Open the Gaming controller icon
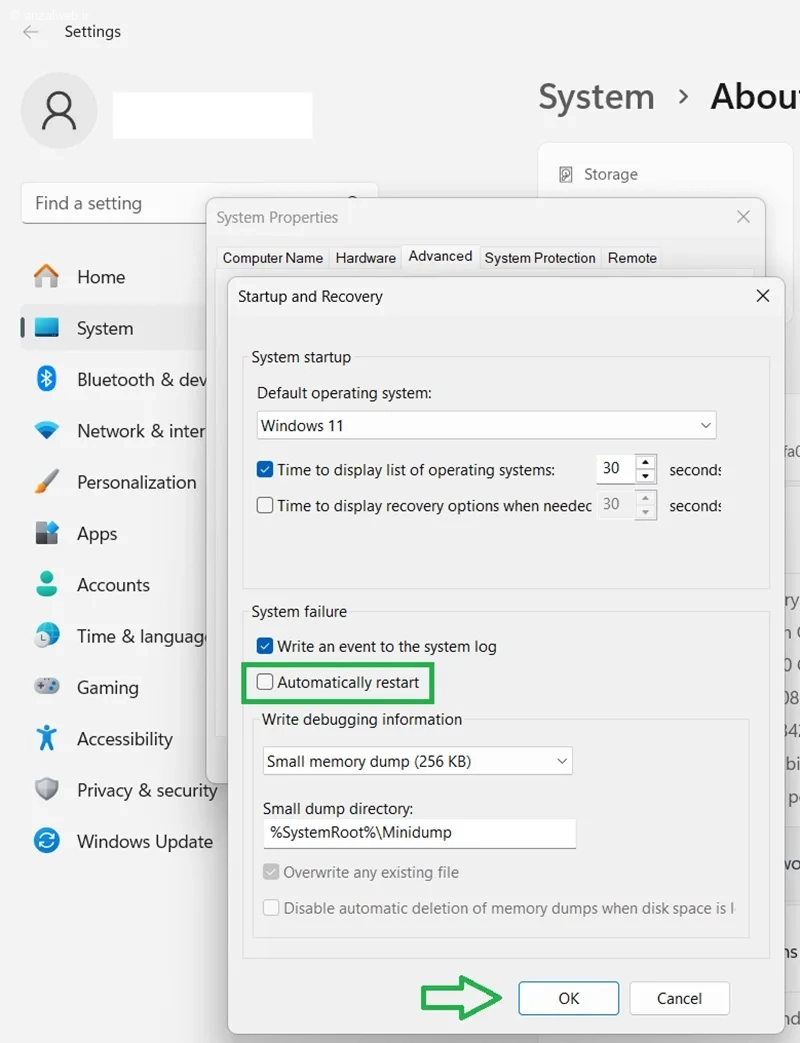 46,686
